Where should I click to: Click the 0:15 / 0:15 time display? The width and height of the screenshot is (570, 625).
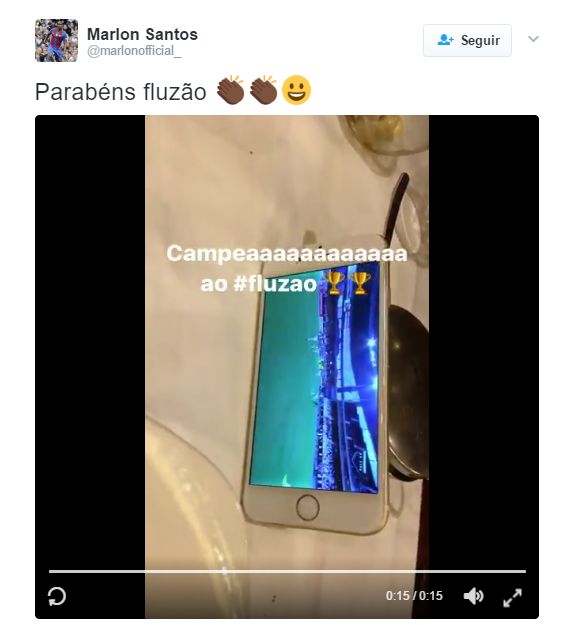pos(414,596)
